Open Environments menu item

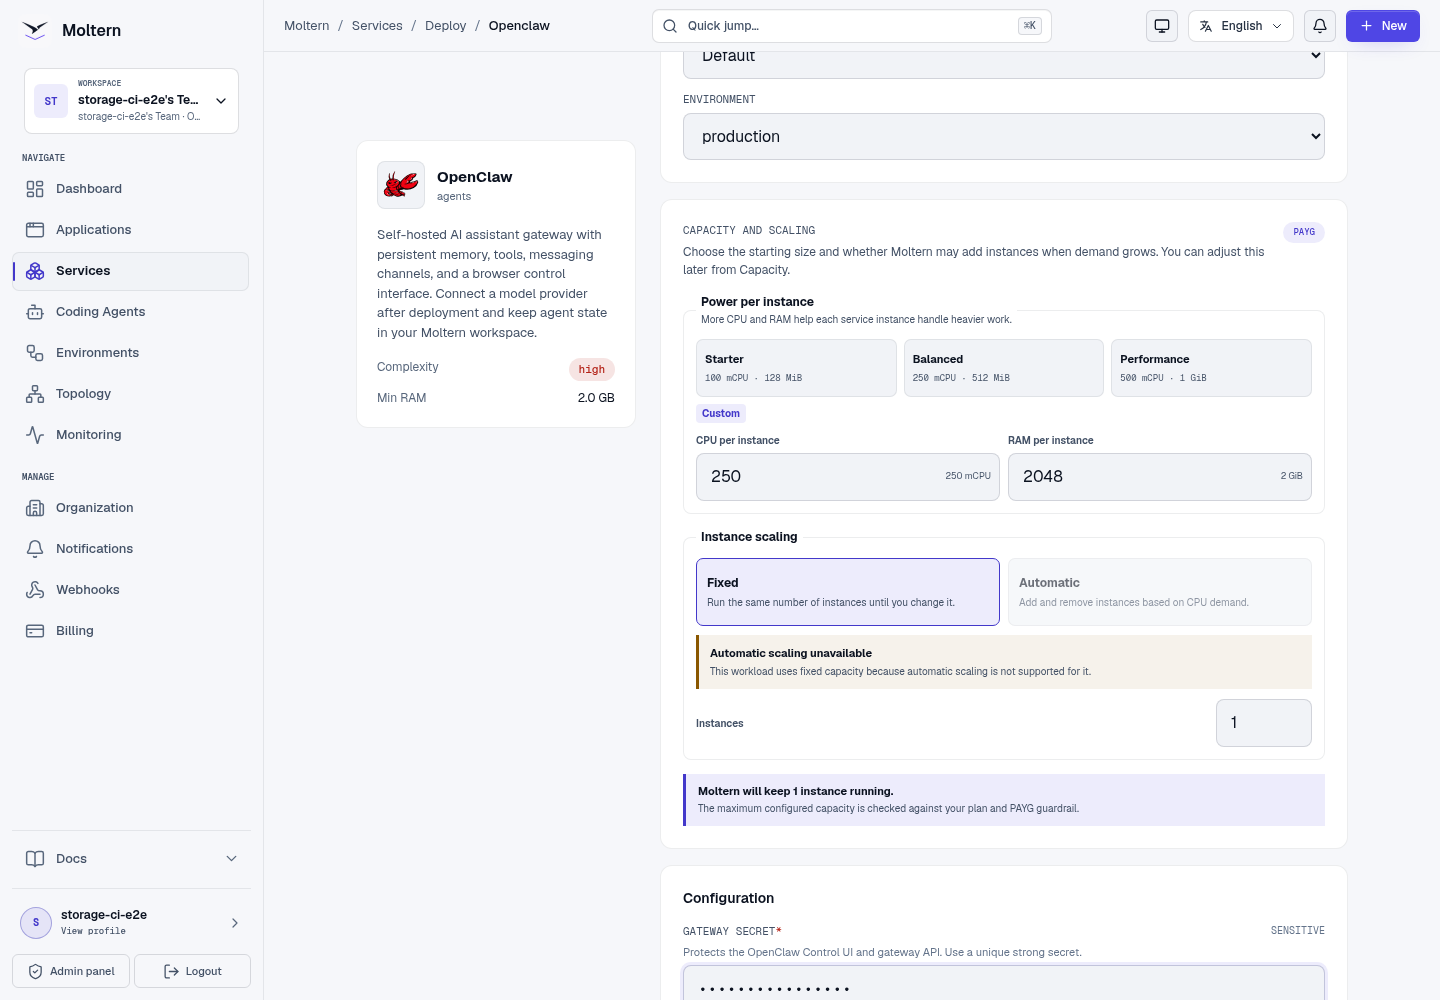(x=131, y=353)
